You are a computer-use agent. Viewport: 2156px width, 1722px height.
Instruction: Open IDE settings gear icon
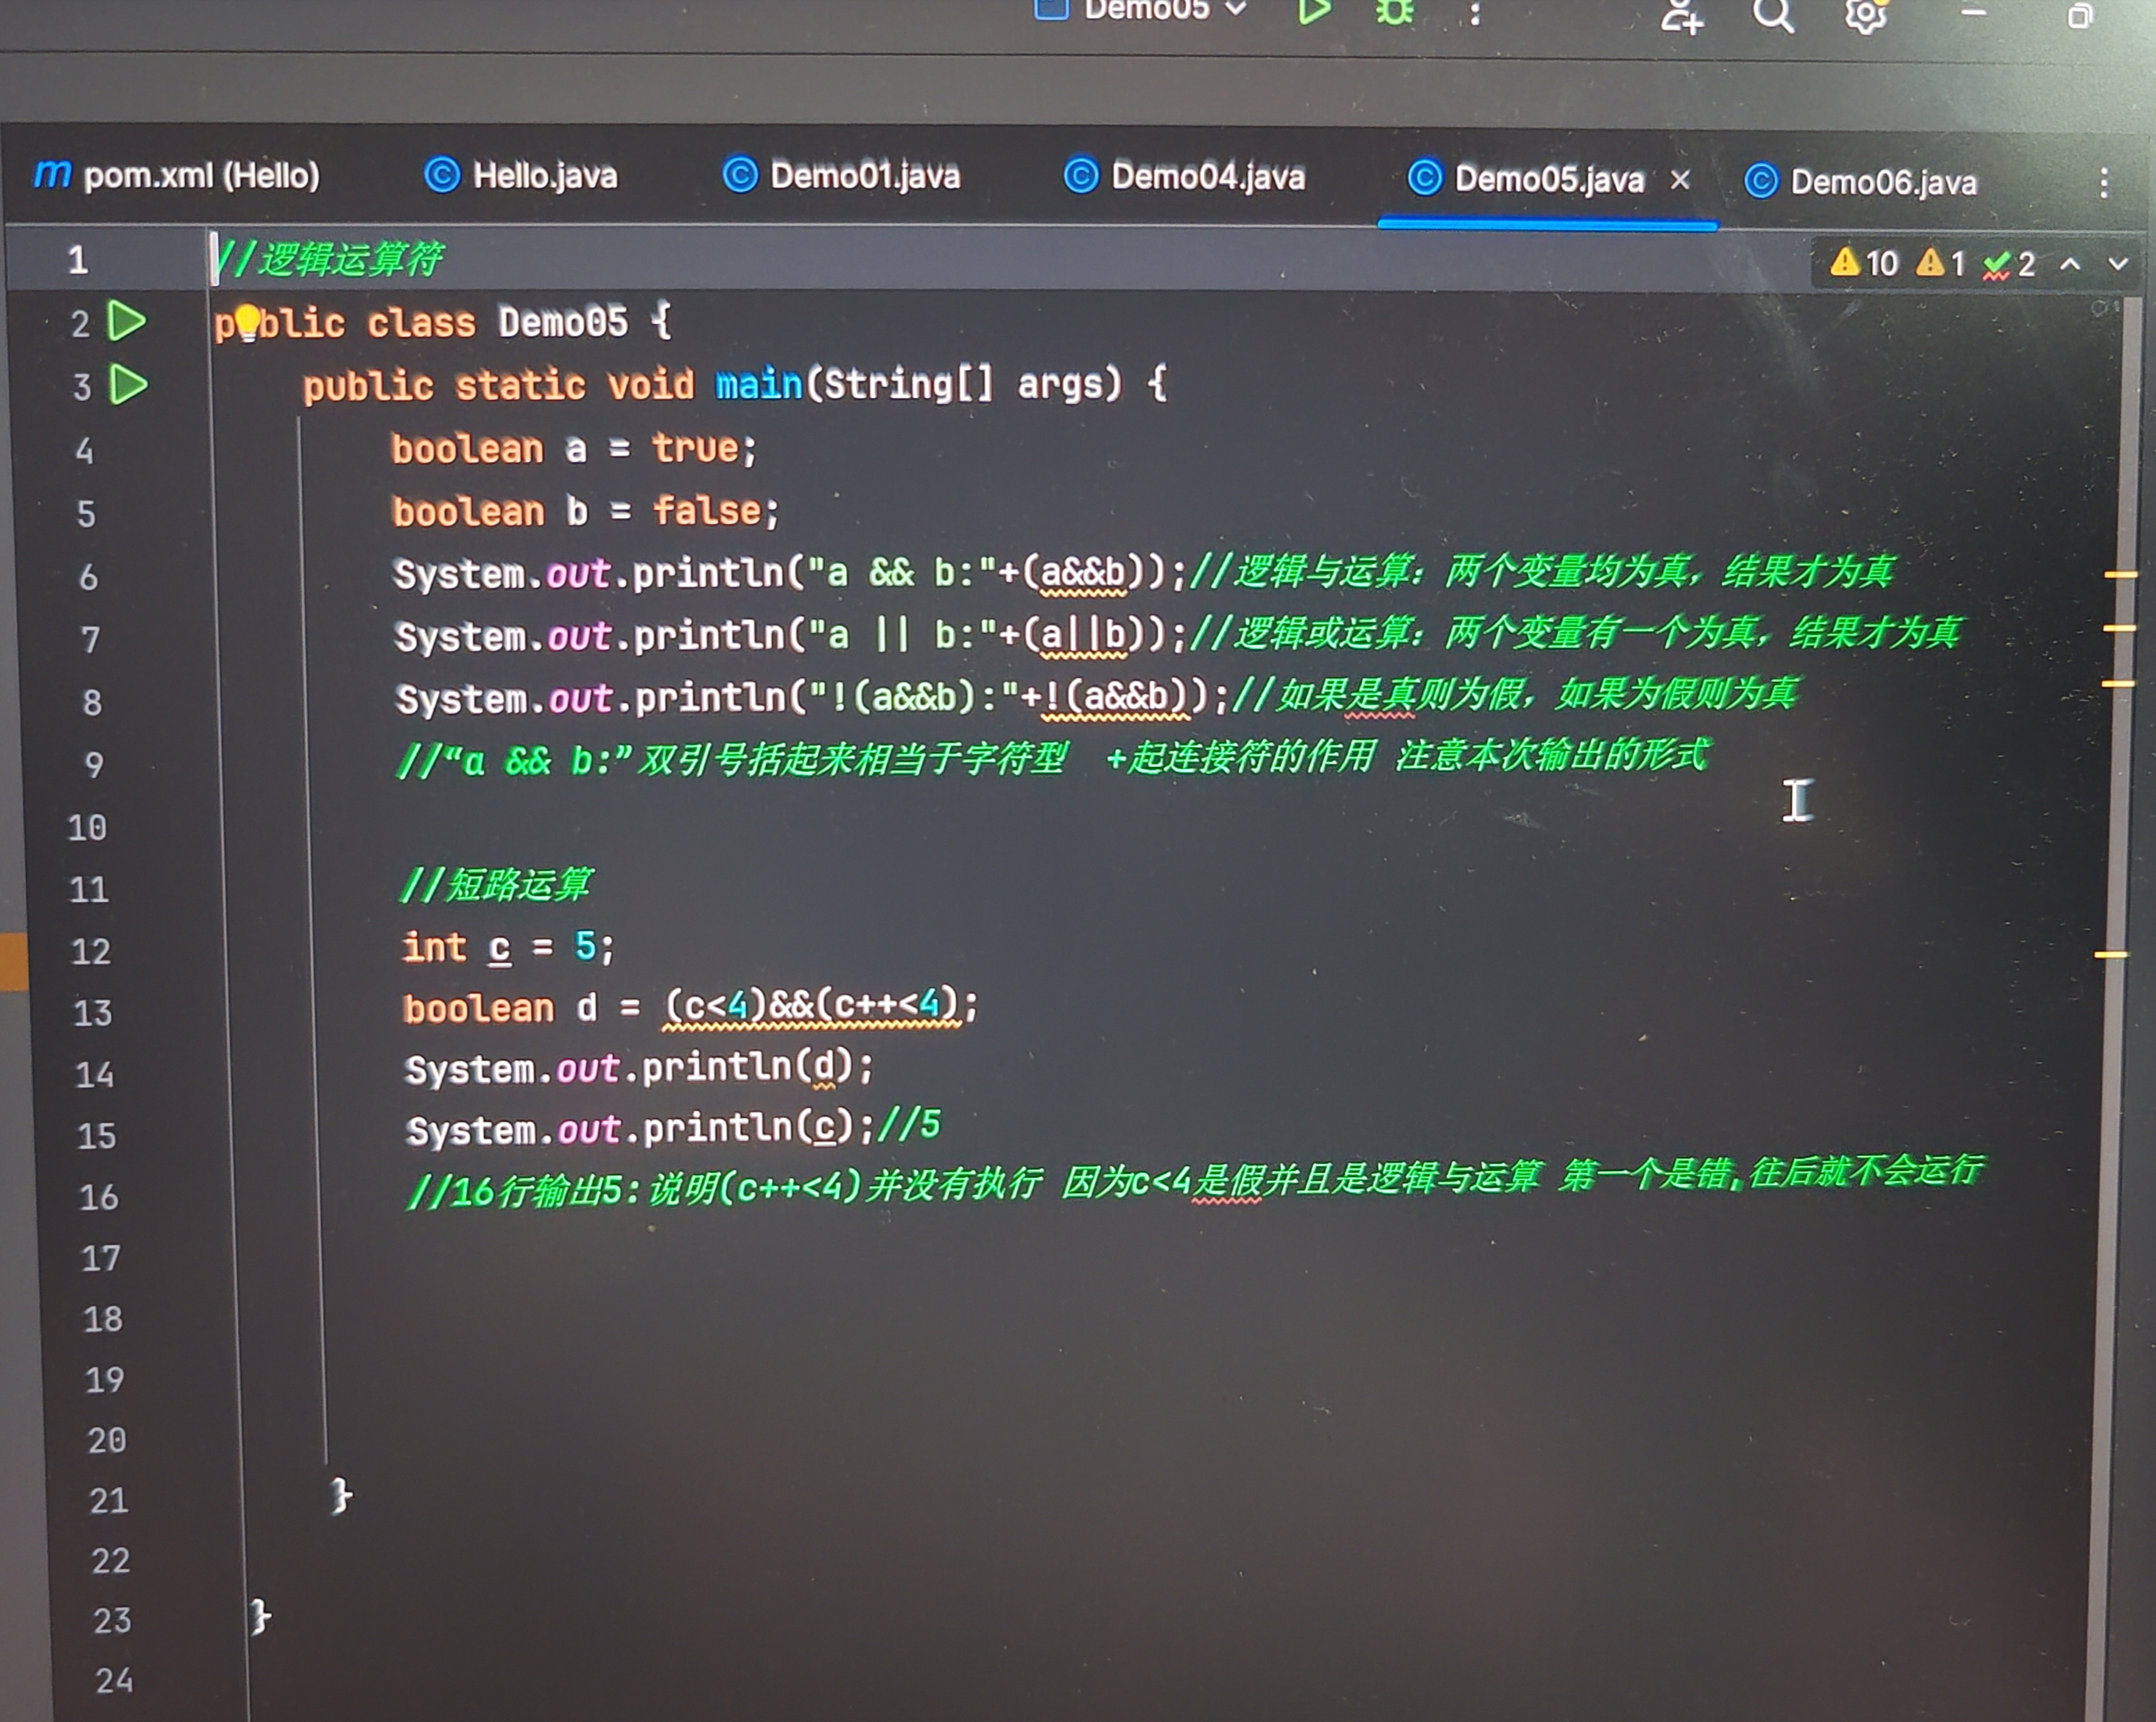point(1865,14)
